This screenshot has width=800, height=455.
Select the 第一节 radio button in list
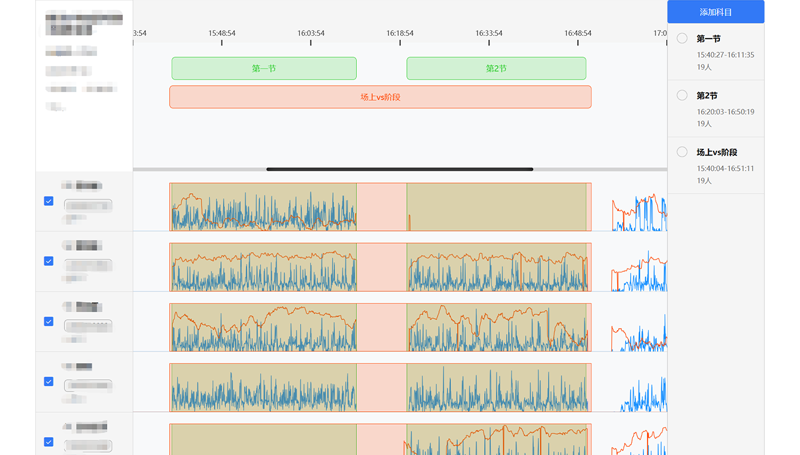coord(682,38)
